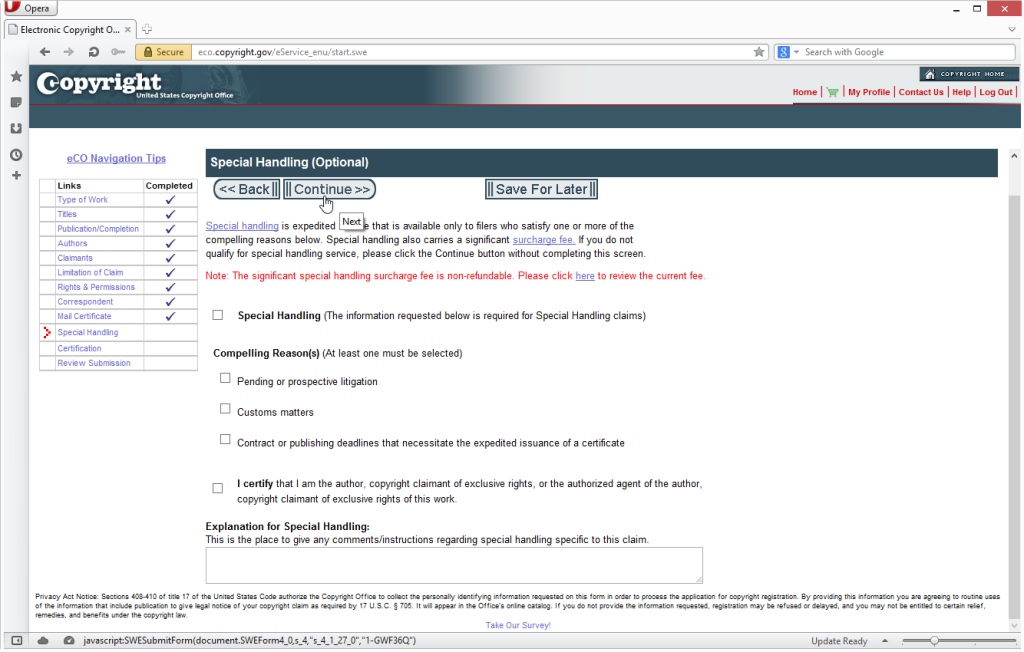The image size is (1024, 652).
Task: Open the Google search engine selector
Action: (x=788, y=52)
